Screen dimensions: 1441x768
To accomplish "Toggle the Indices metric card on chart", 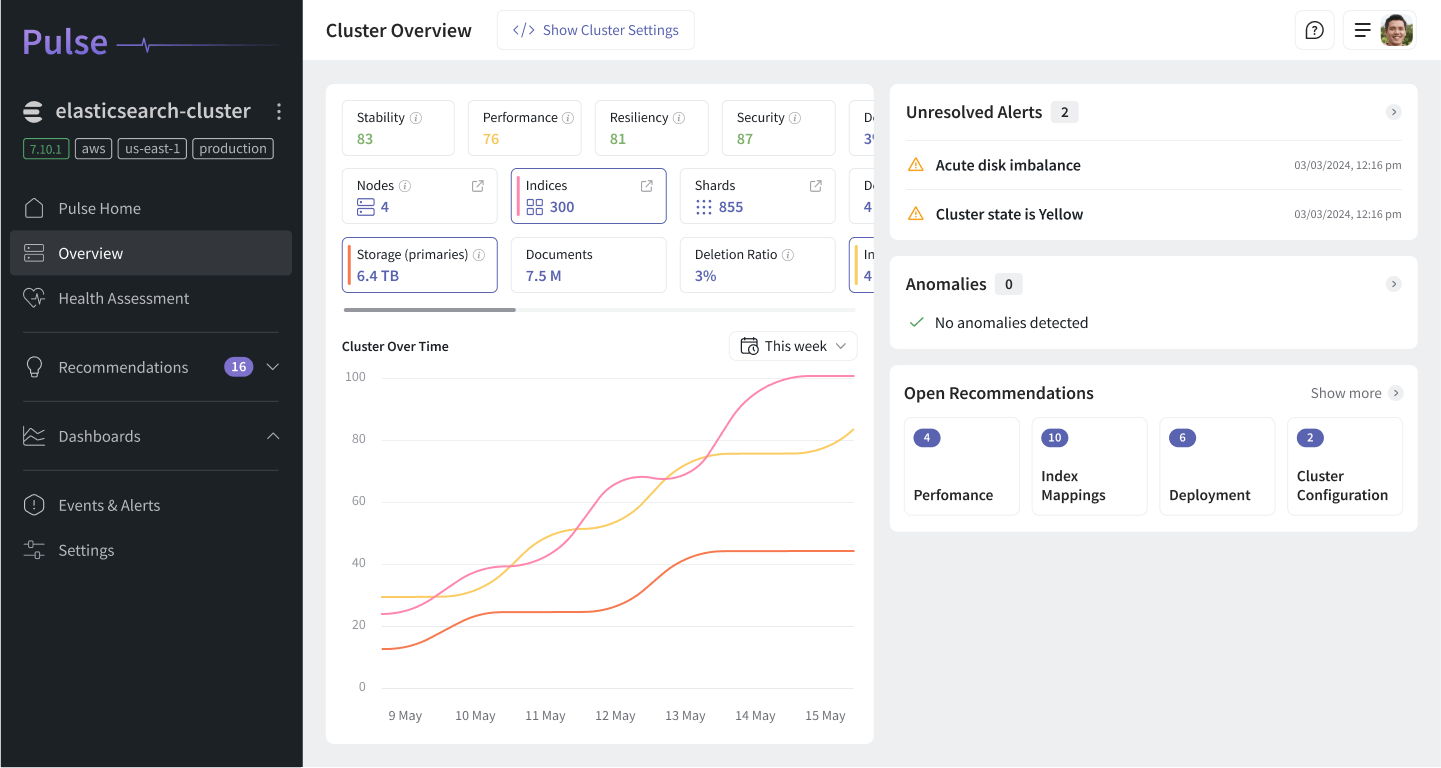I will [589, 196].
